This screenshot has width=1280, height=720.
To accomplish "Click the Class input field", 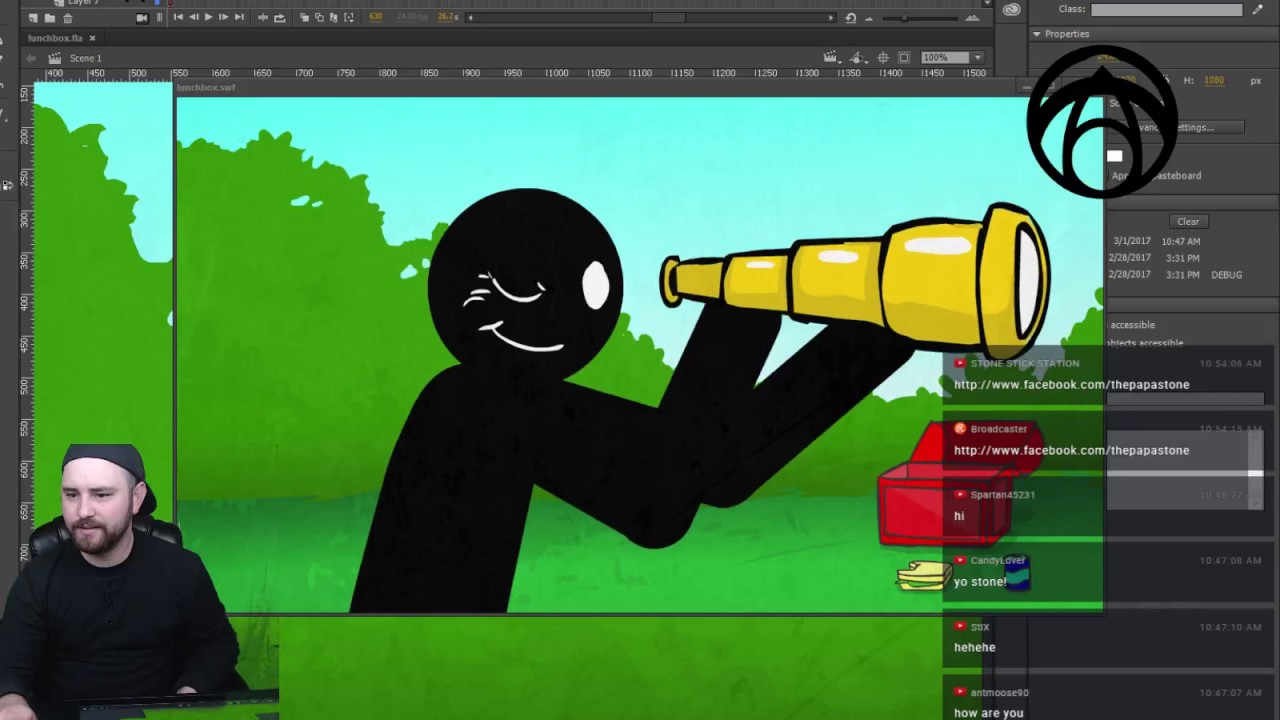I will 1167,9.
